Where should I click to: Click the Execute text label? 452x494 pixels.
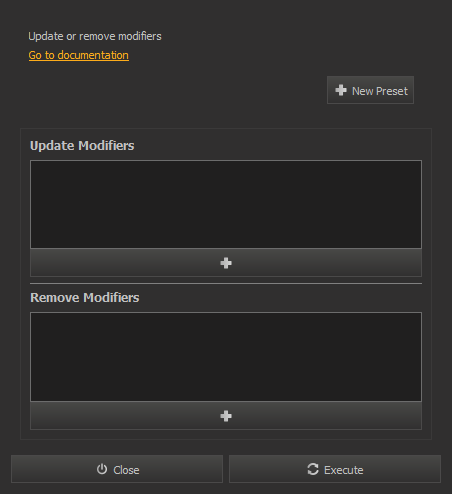point(344,470)
